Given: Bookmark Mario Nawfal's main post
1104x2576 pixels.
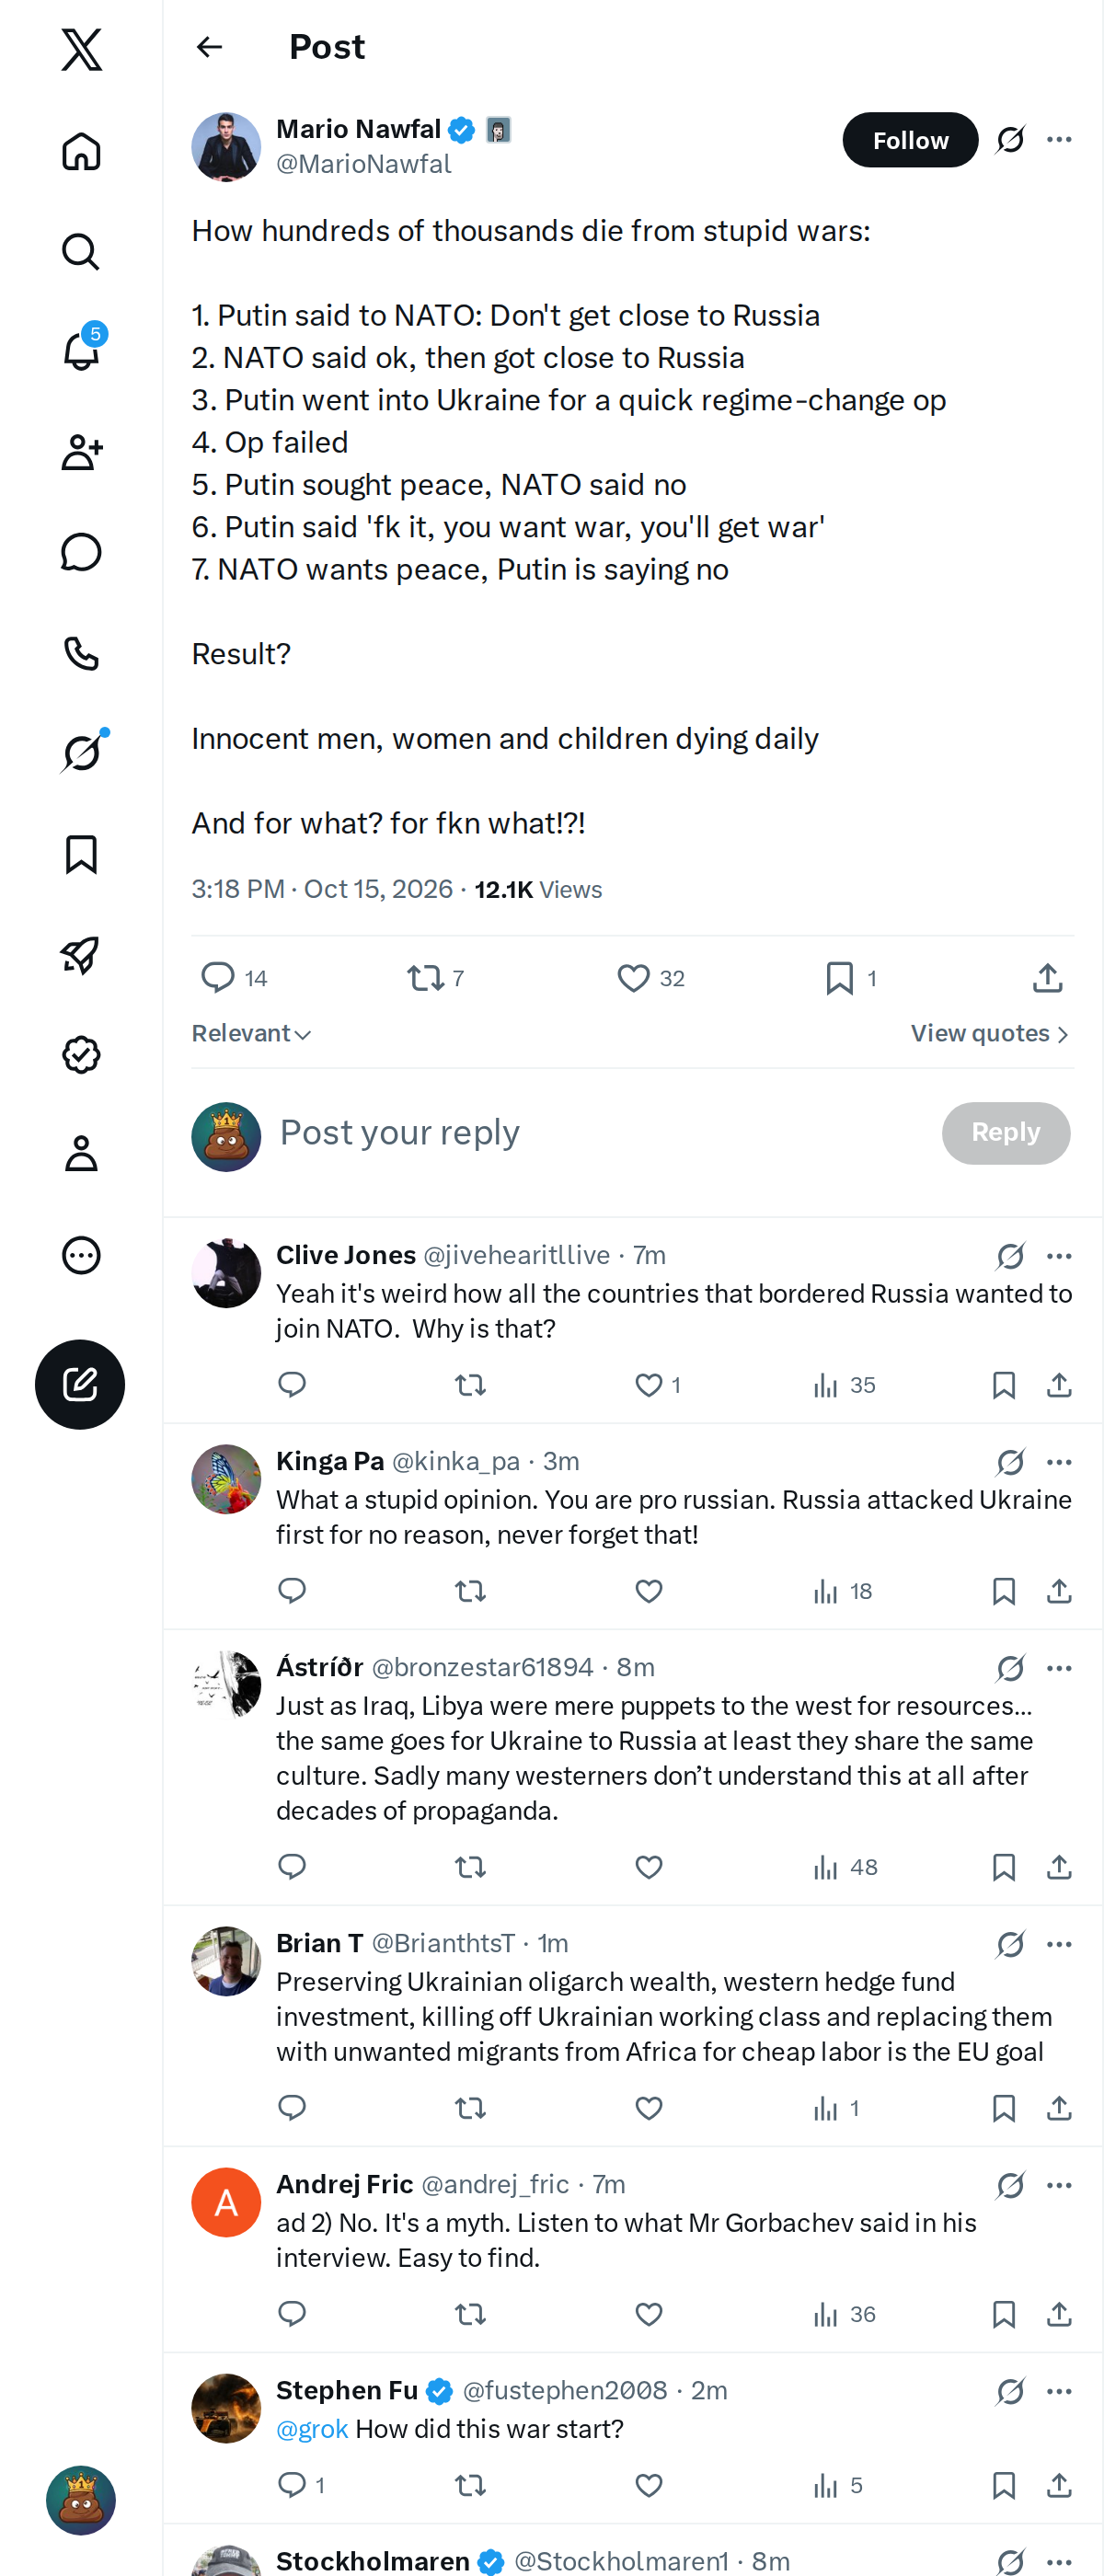Looking at the screenshot, I should pos(840,977).
